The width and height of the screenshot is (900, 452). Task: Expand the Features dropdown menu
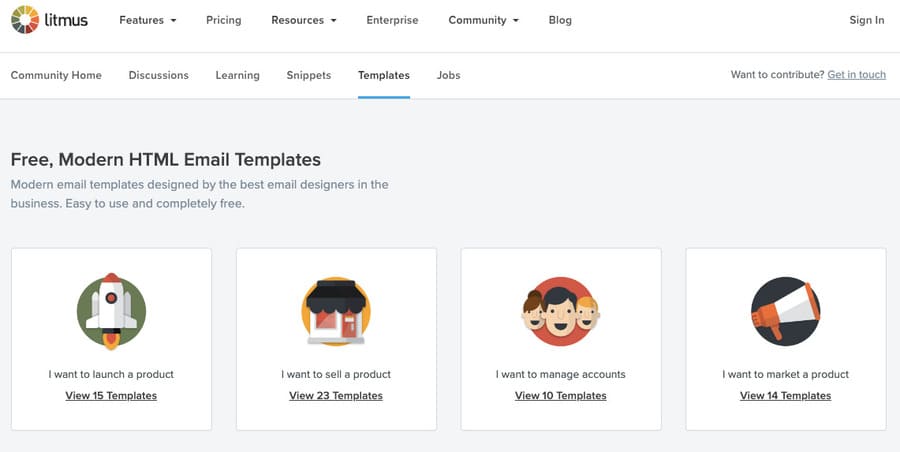147,20
